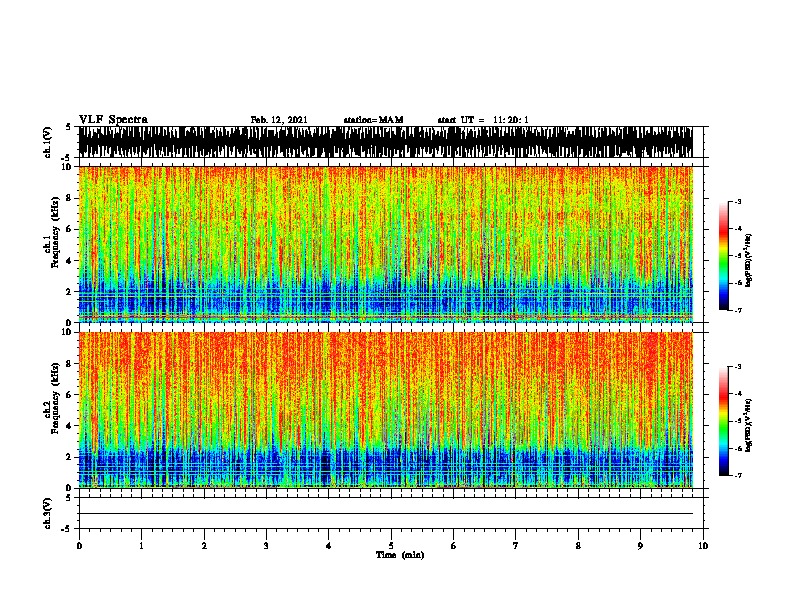Click the "VLF Spectra" plot title
The width and height of the screenshot is (792, 612).
[x=113, y=120]
